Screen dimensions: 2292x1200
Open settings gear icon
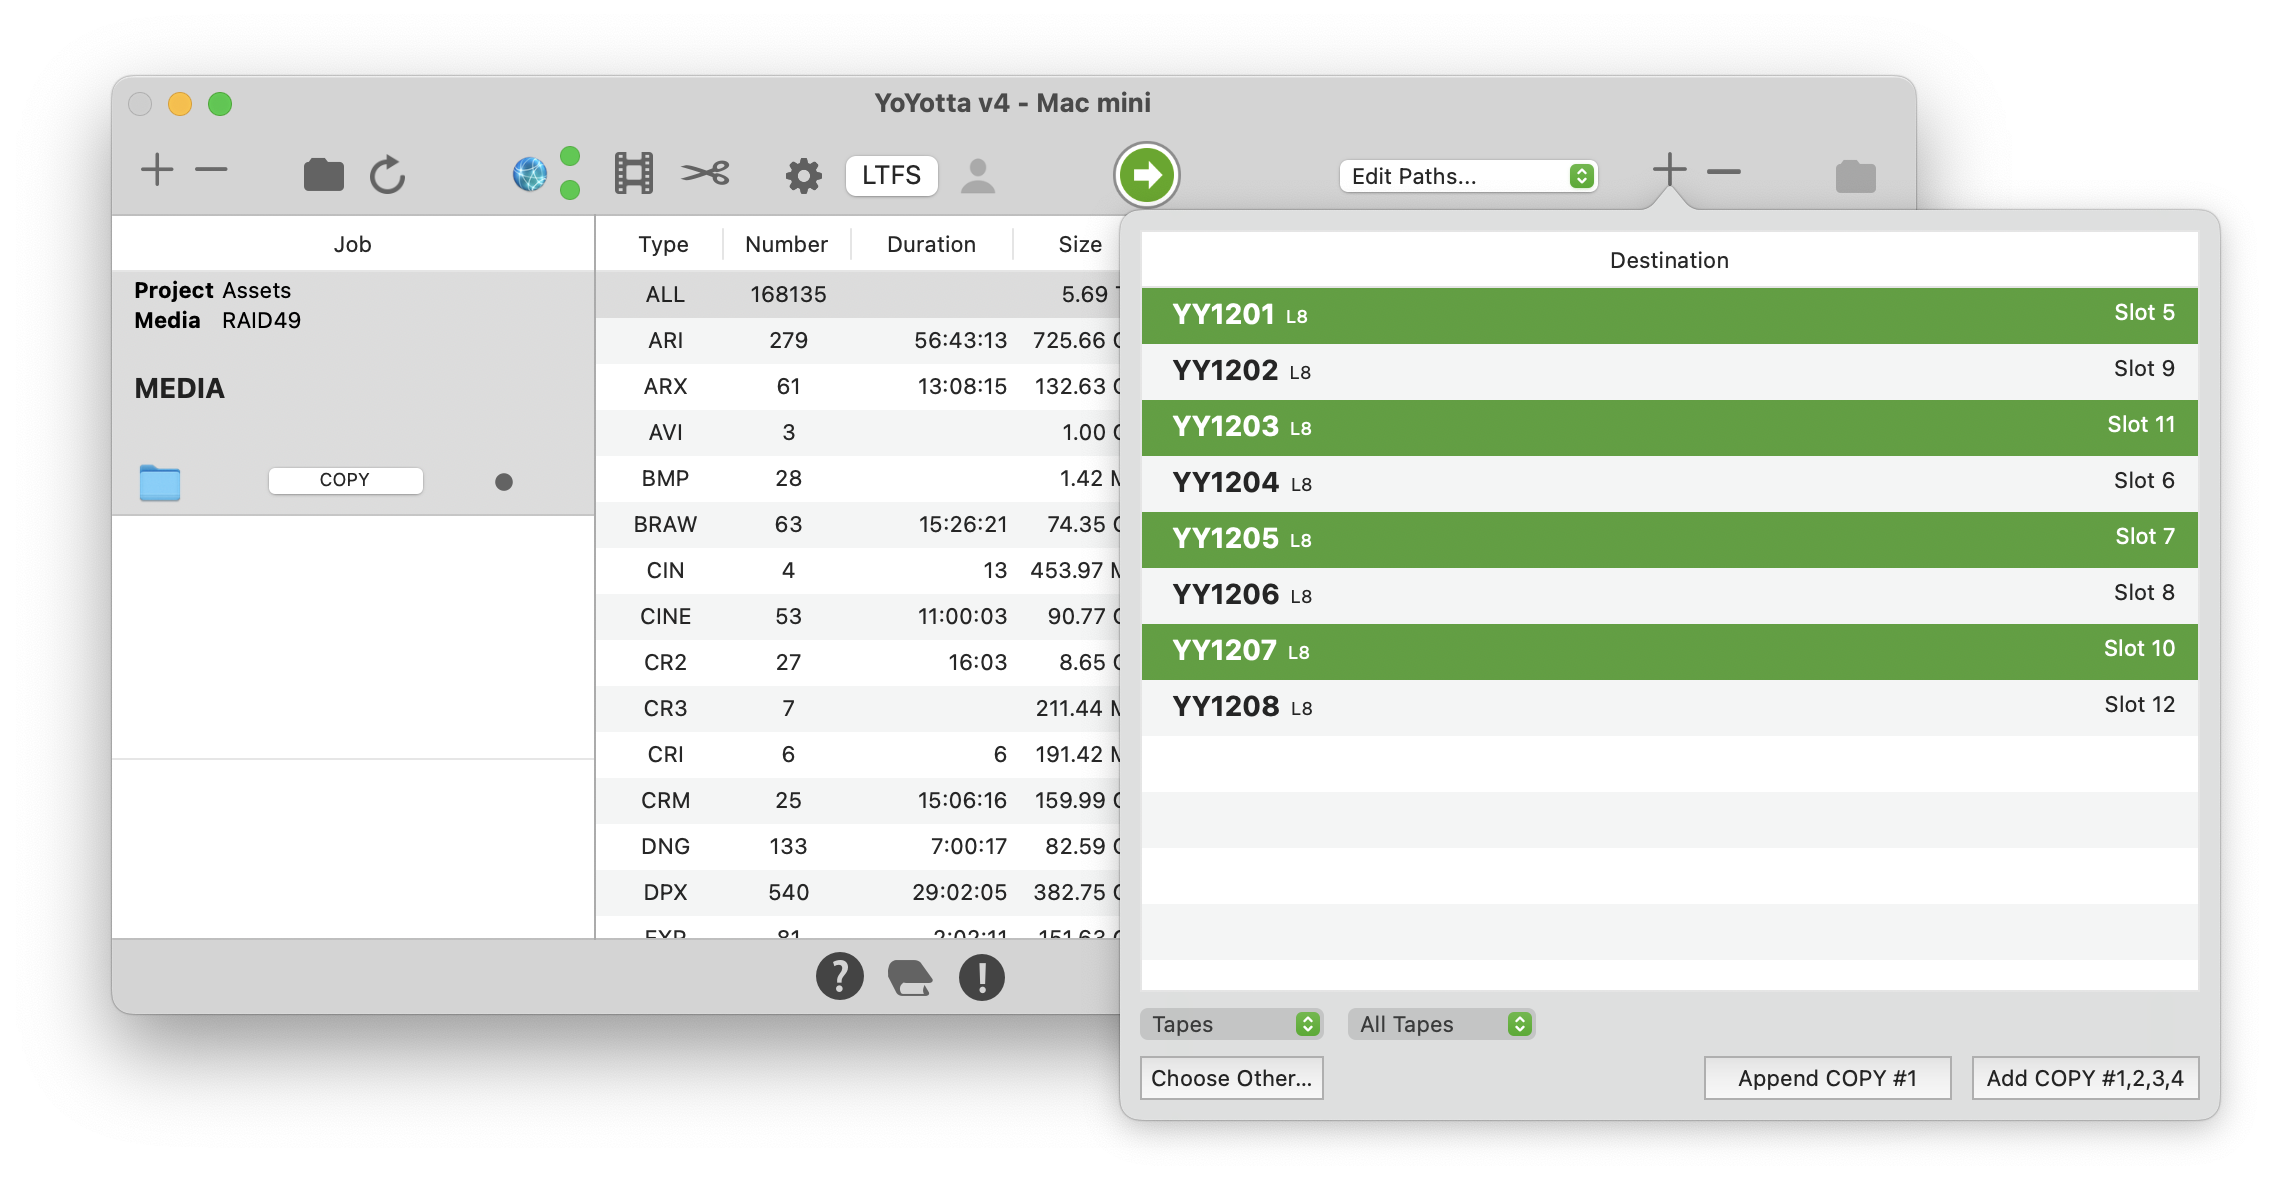[x=803, y=176]
